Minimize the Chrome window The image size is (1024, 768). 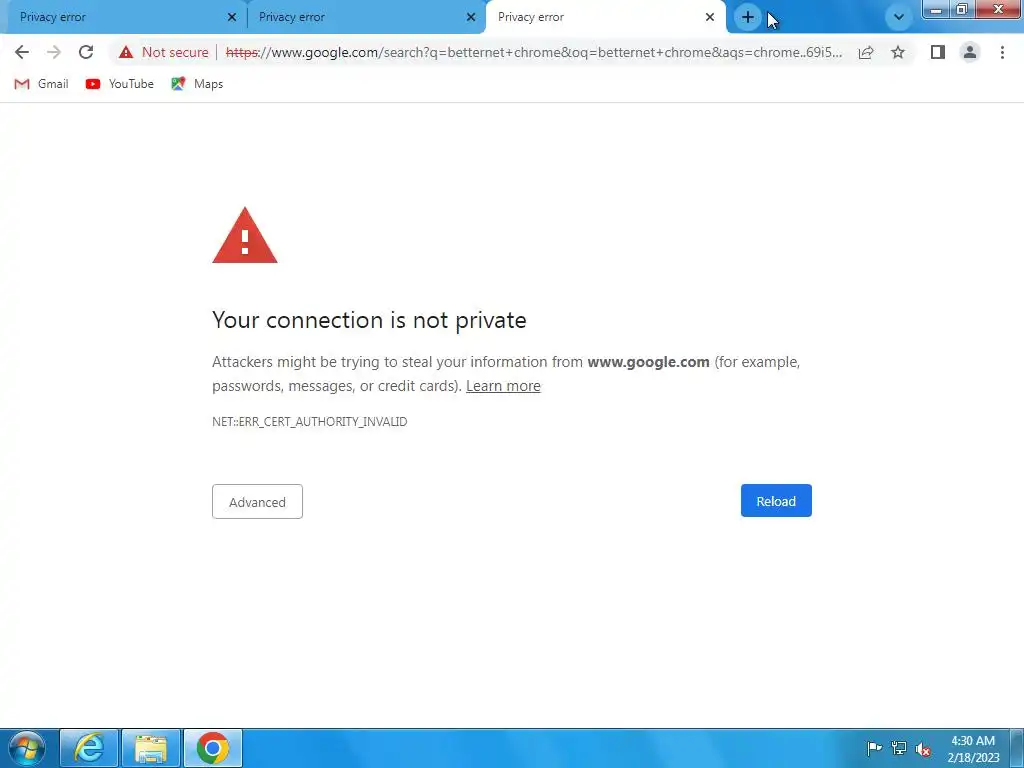click(936, 9)
